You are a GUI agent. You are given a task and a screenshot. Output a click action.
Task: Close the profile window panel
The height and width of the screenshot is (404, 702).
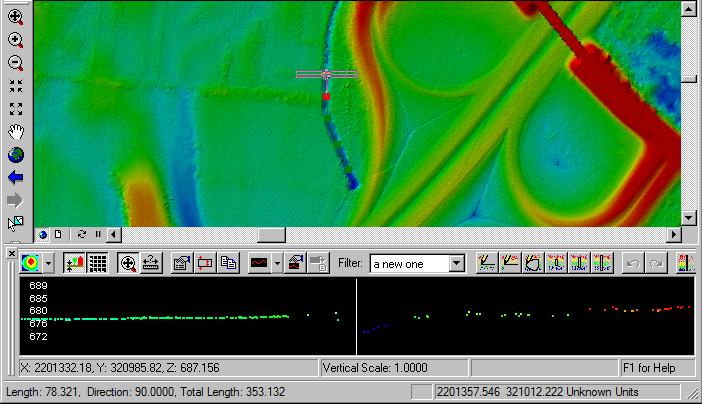coord(12,254)
